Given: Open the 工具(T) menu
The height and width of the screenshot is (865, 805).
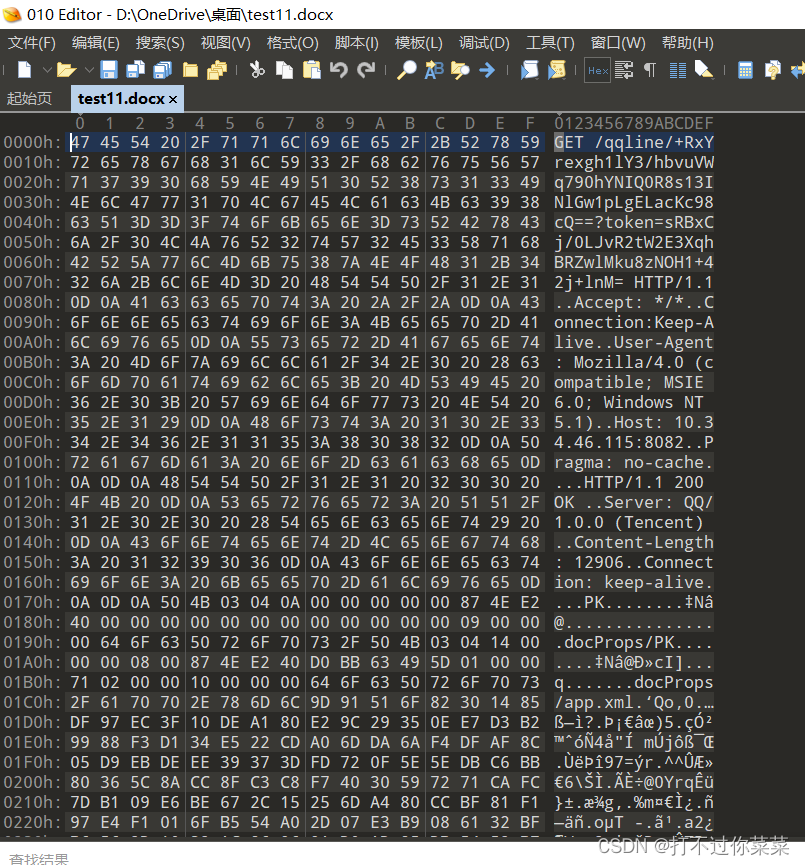Looking at the screenshot, I should pyautogui.click(x=550, y=42).
